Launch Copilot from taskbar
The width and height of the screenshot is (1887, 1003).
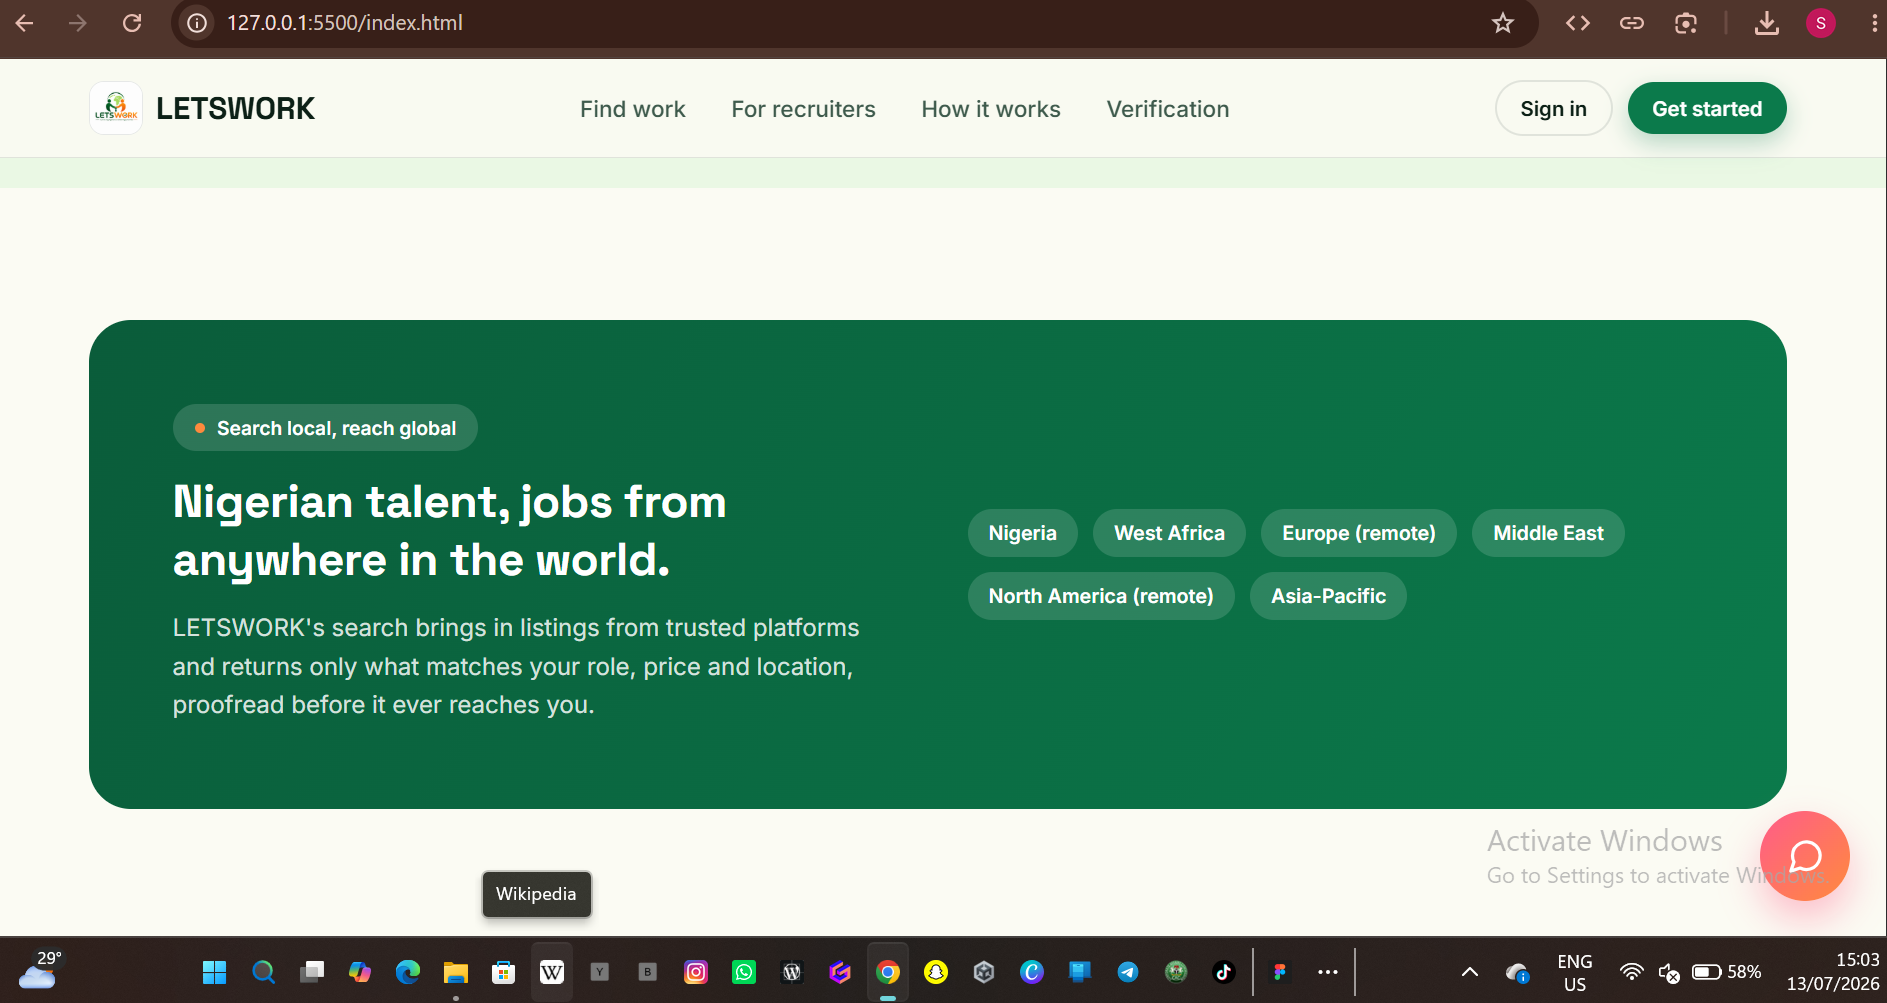coord(360,972)
